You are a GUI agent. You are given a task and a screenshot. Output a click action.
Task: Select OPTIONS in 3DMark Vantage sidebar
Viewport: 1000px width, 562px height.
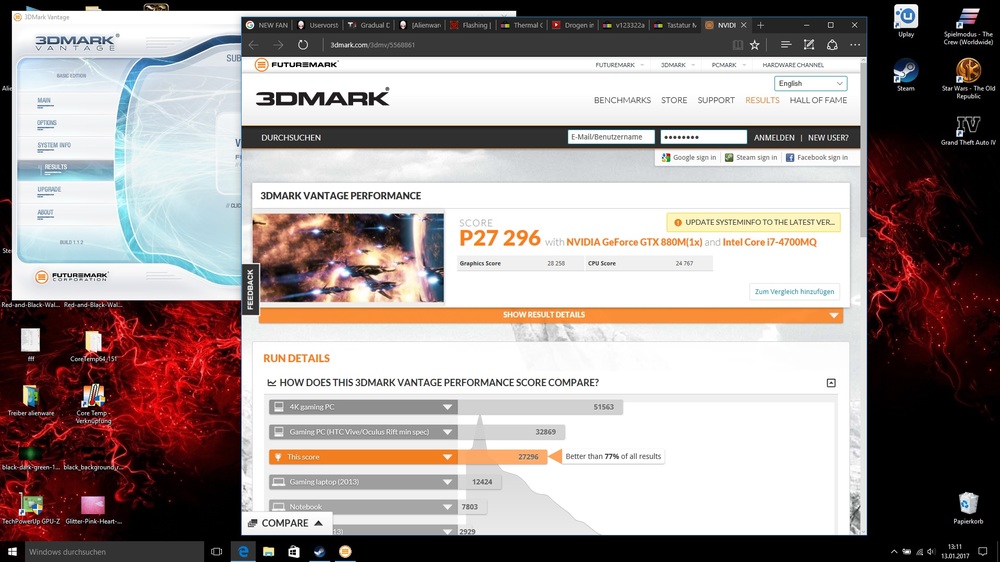pos(47,123)
